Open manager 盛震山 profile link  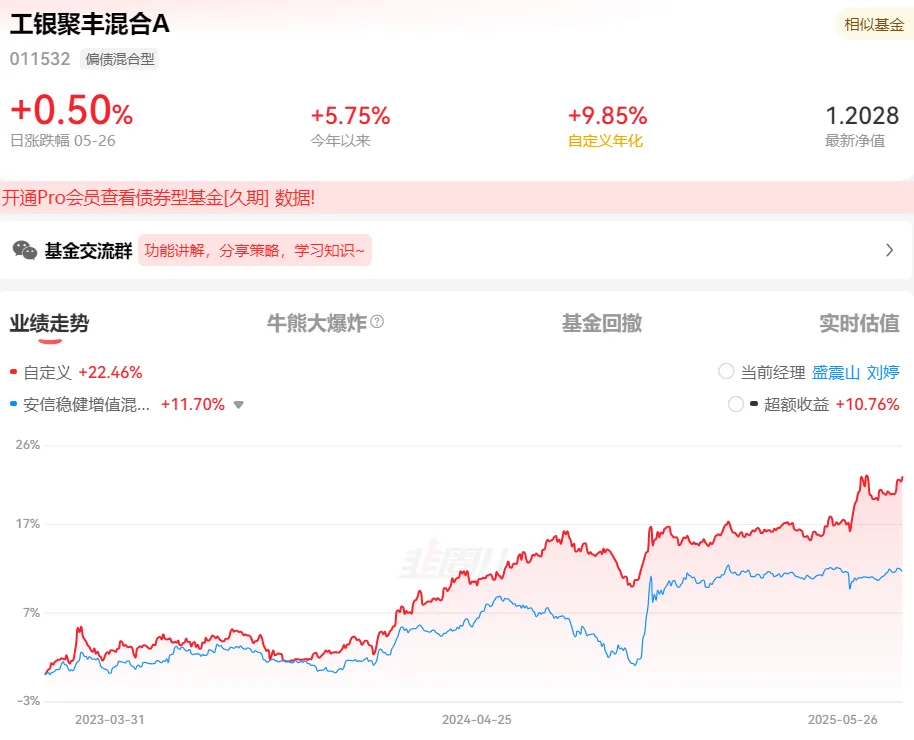click(x=836, y=372)
